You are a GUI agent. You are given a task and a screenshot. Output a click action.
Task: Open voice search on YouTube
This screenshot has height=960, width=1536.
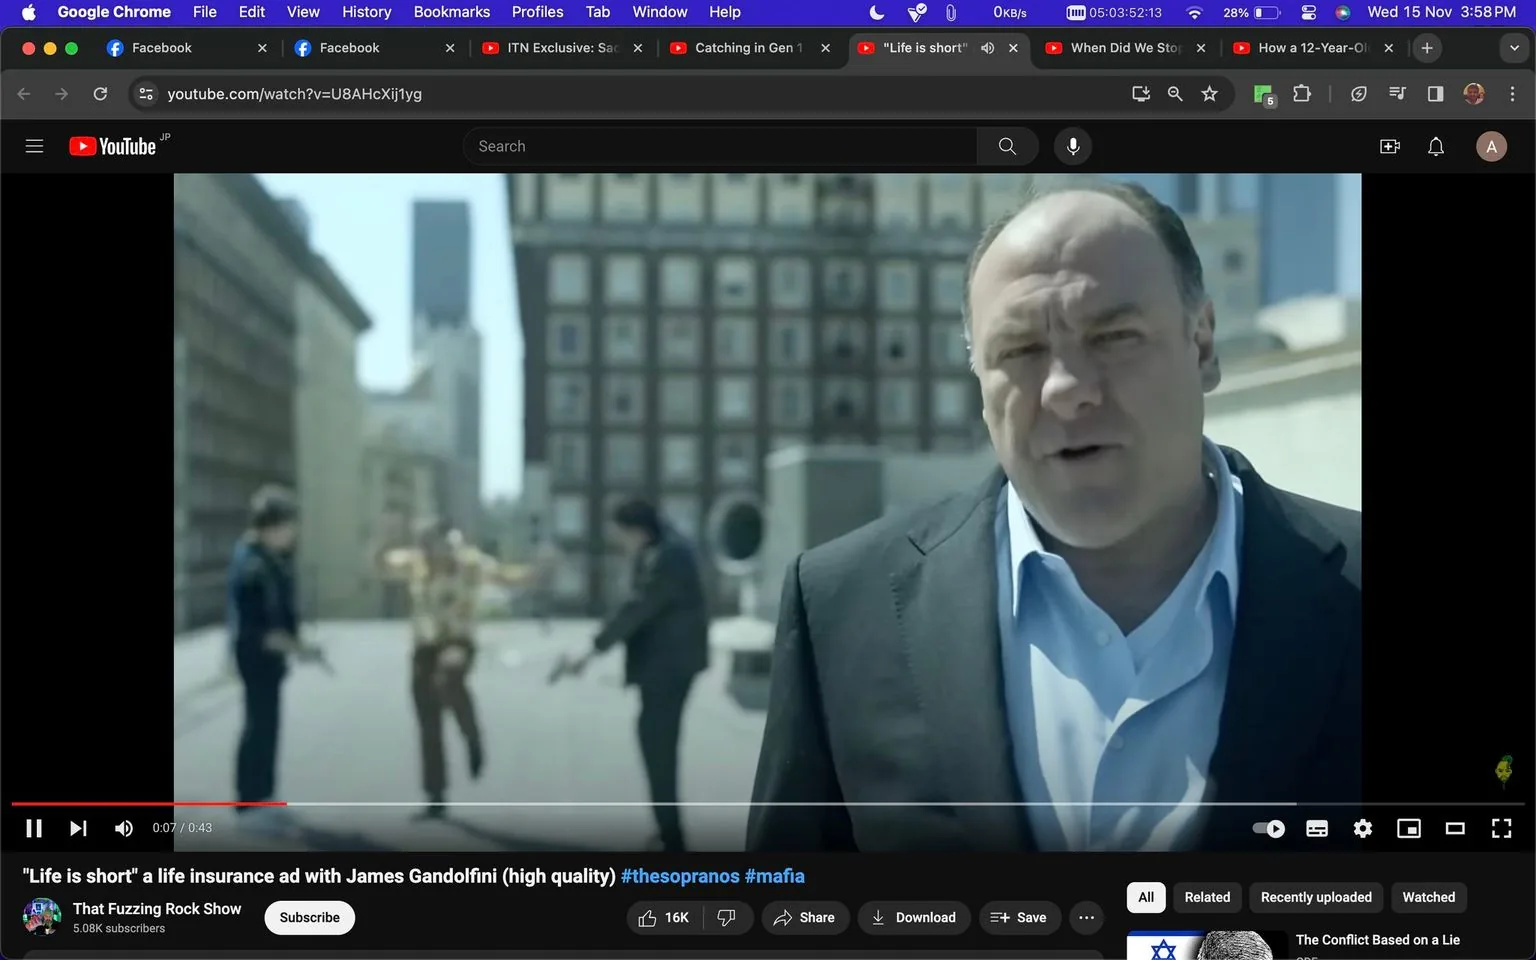pos(1072,145)
